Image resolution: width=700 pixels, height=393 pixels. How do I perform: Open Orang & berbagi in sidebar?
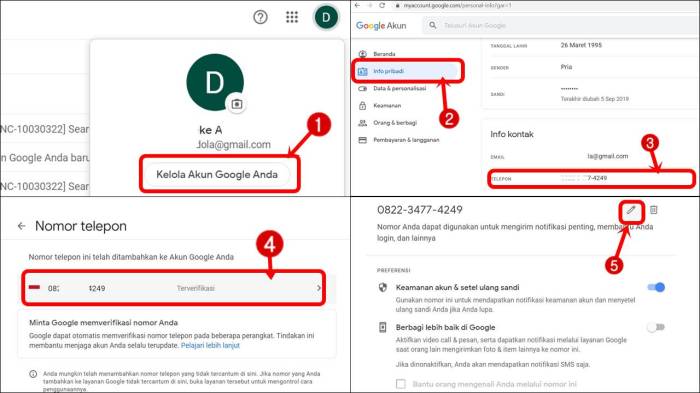click(x=395, y=123)
